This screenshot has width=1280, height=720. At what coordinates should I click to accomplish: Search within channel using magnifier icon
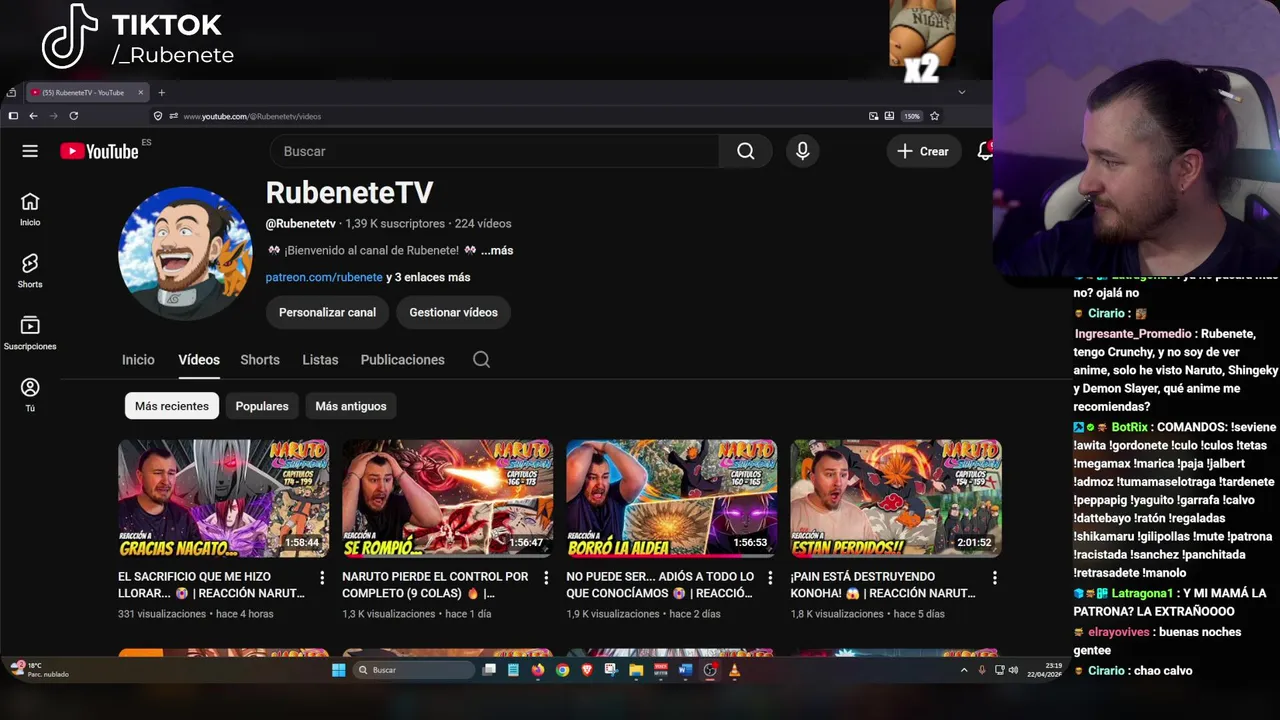tap(481, 359)
